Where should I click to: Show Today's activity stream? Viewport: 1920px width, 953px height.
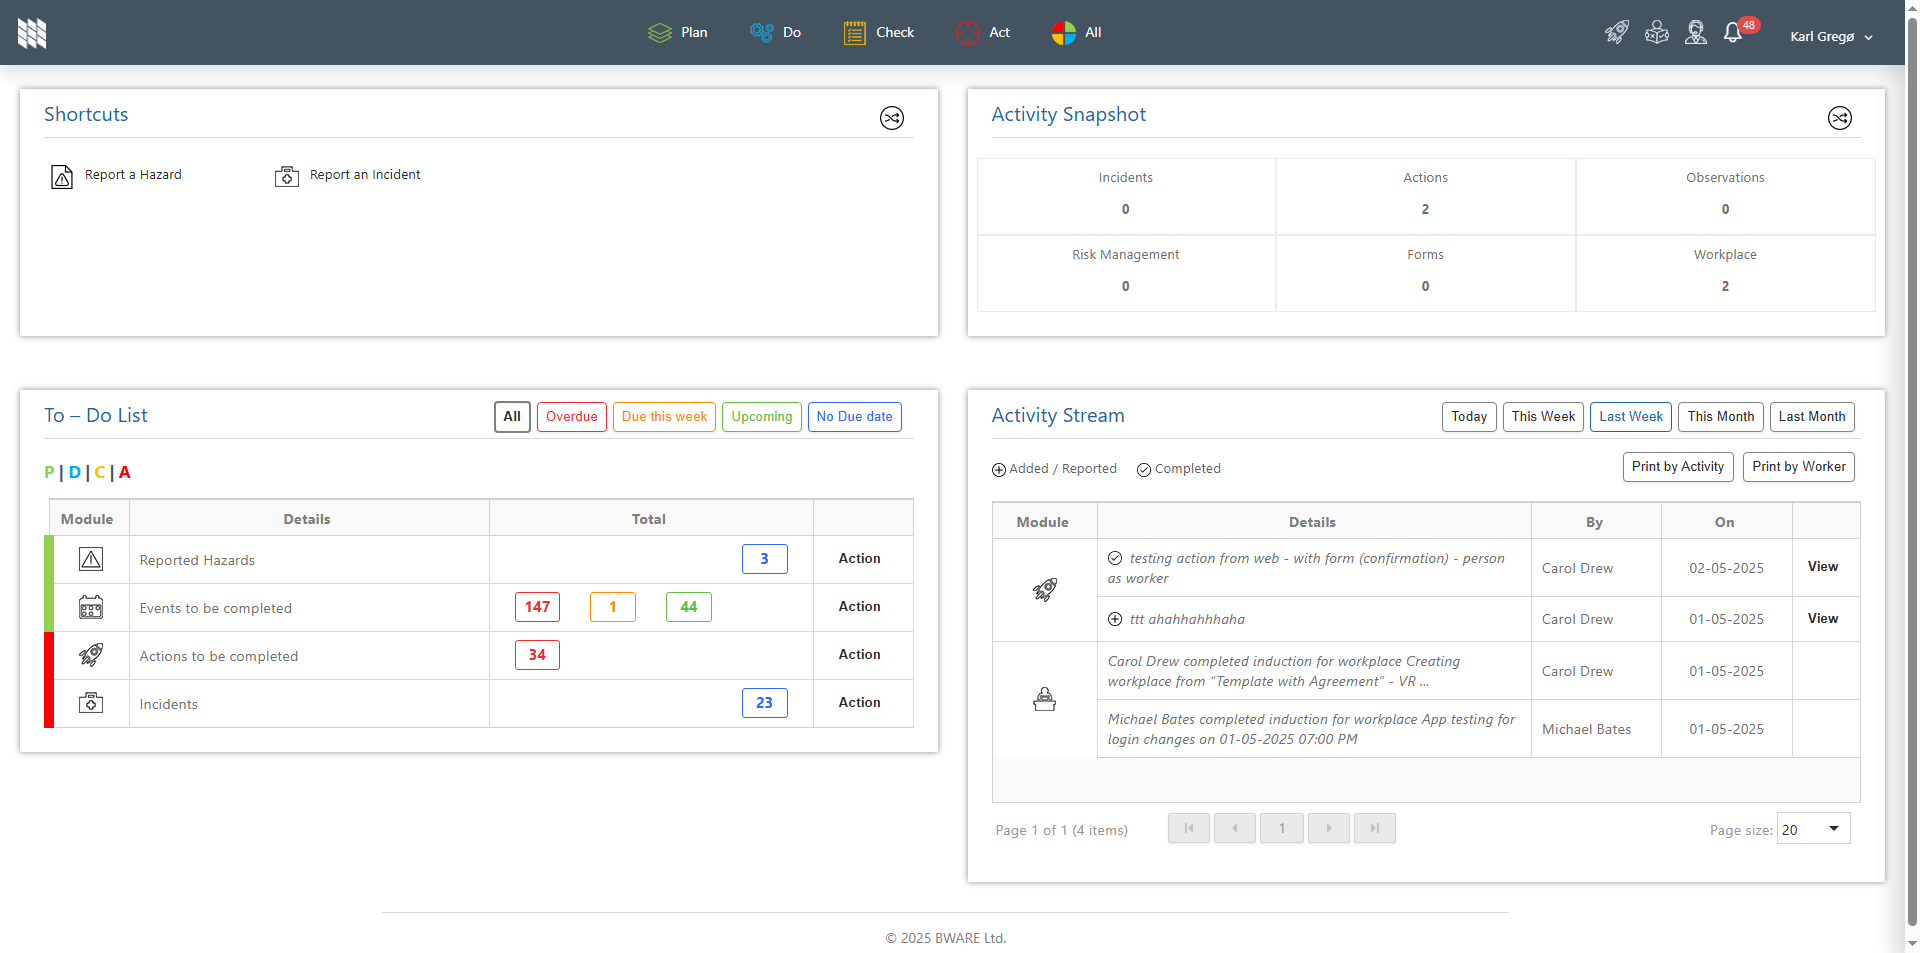tap(1469, 417)
